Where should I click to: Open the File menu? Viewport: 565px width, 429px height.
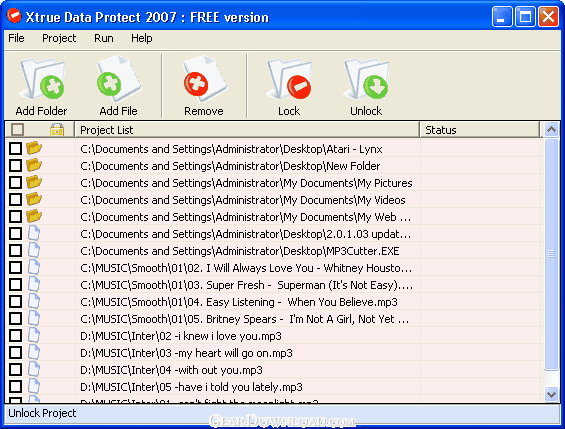point(16,38)
